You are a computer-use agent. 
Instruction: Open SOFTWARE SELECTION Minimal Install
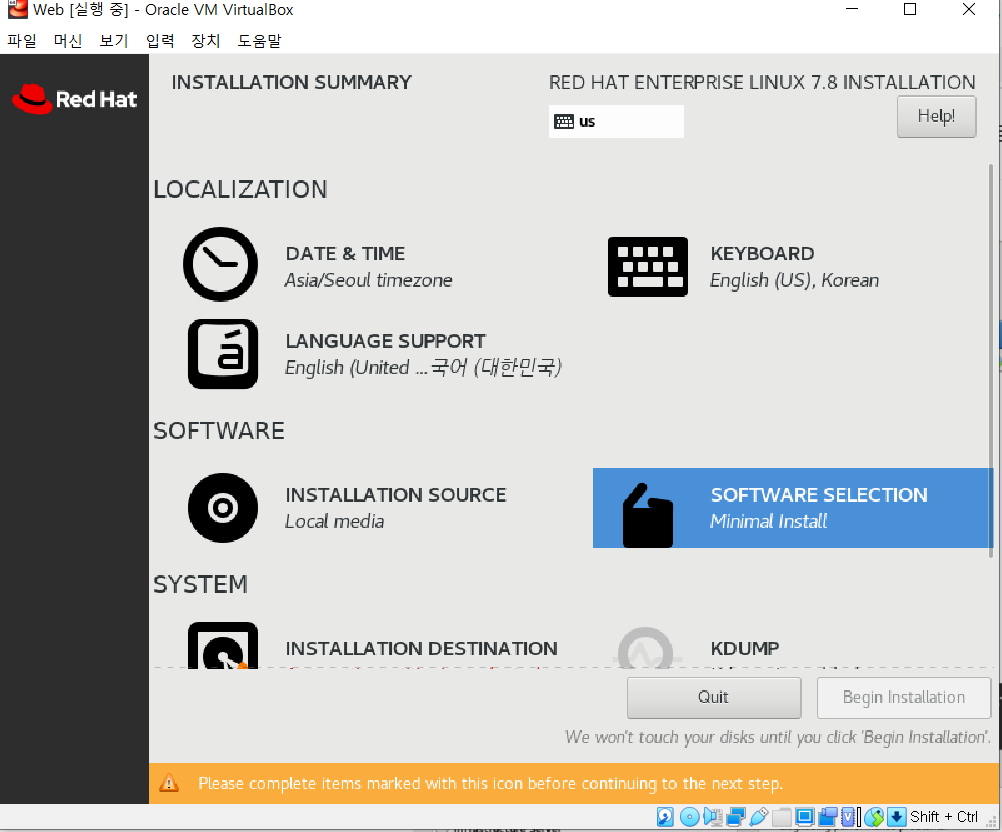[x=793, y=508]
